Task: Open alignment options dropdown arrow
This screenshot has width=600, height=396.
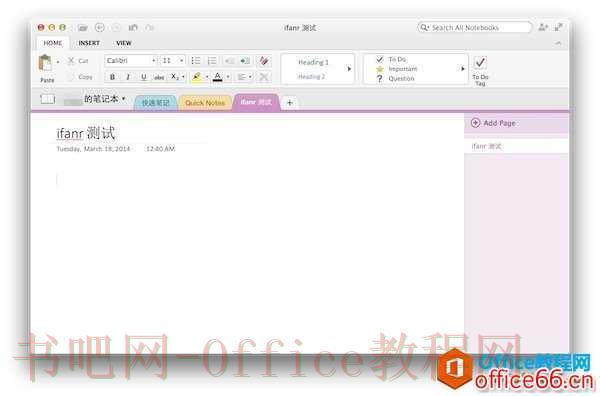Action: point(250,77)
